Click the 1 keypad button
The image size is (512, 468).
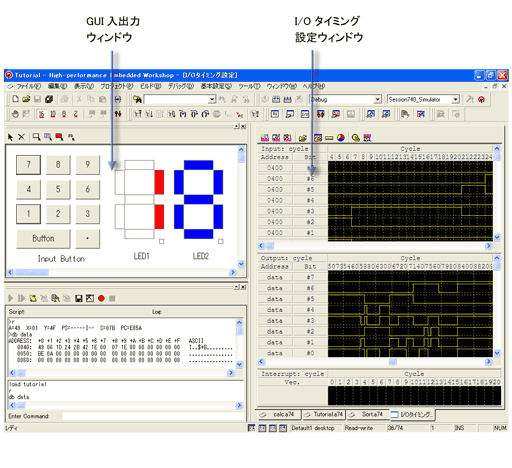pos(28,214)
